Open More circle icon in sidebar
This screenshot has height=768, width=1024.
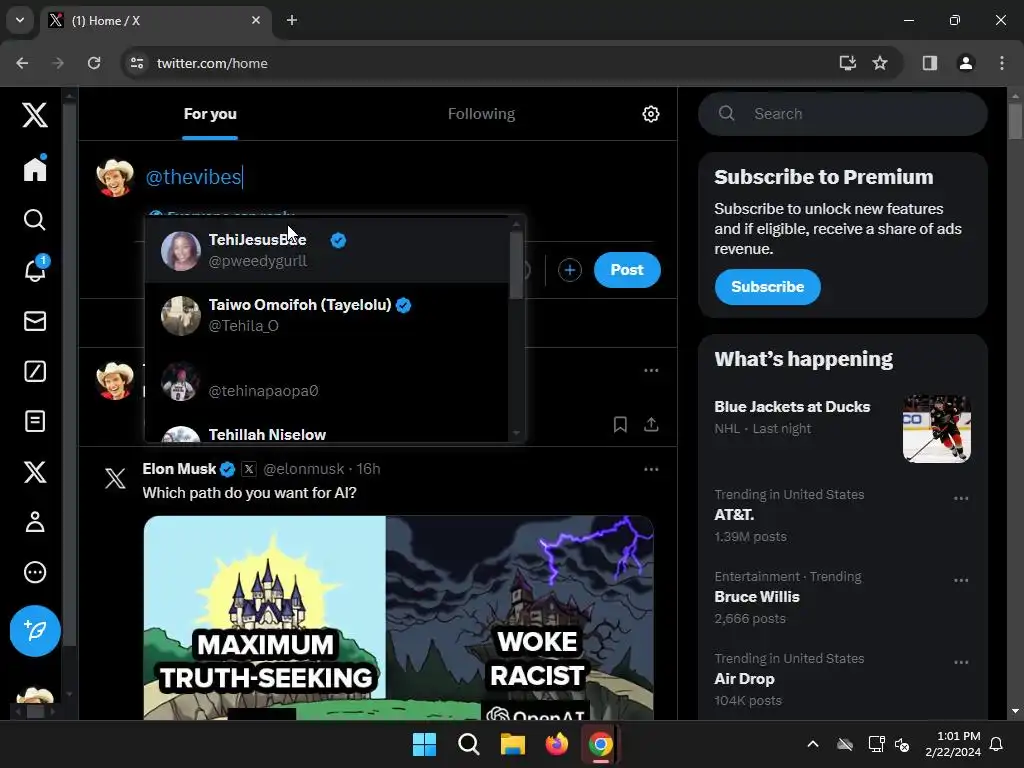pos(35,572)
